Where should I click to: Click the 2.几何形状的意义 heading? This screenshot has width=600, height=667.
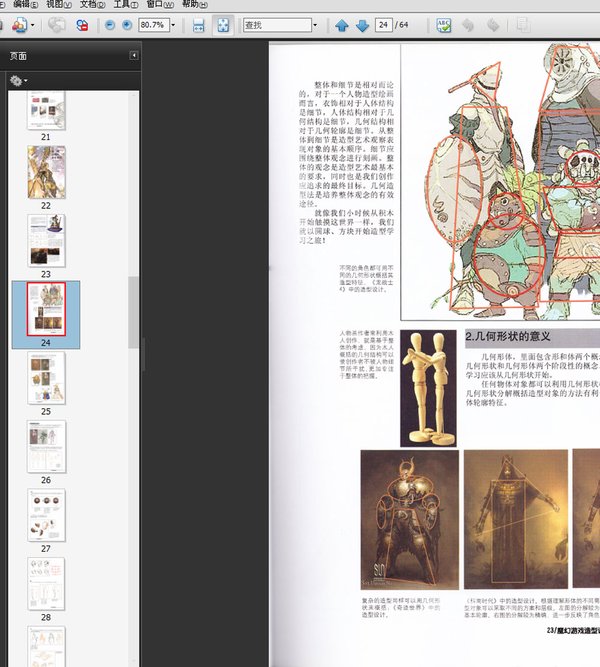(x=508, y=336)
